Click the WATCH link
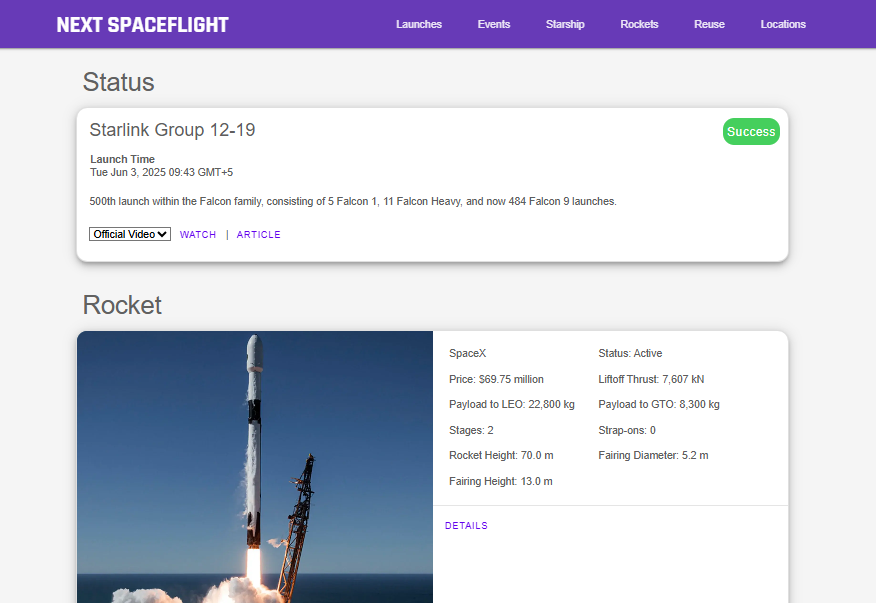Viewport: 876px width, 603px height. tap(198, 235)
